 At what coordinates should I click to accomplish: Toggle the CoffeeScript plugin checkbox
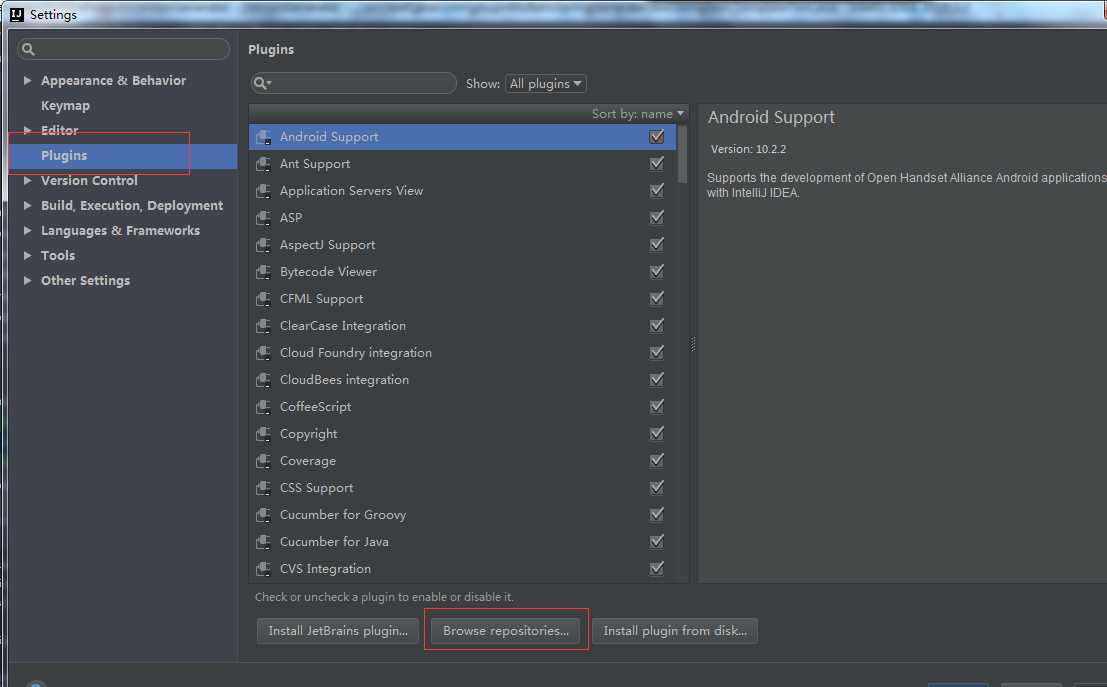(x=657, y=406)
